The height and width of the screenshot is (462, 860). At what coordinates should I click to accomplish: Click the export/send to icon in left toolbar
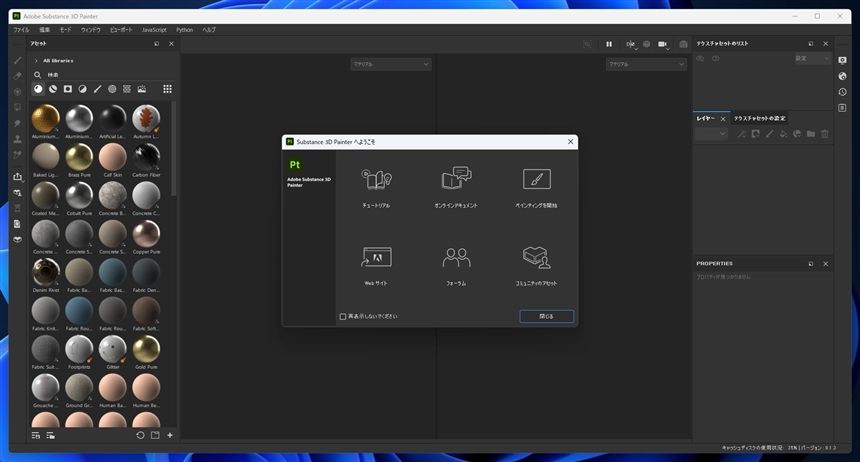click(18, 177)
